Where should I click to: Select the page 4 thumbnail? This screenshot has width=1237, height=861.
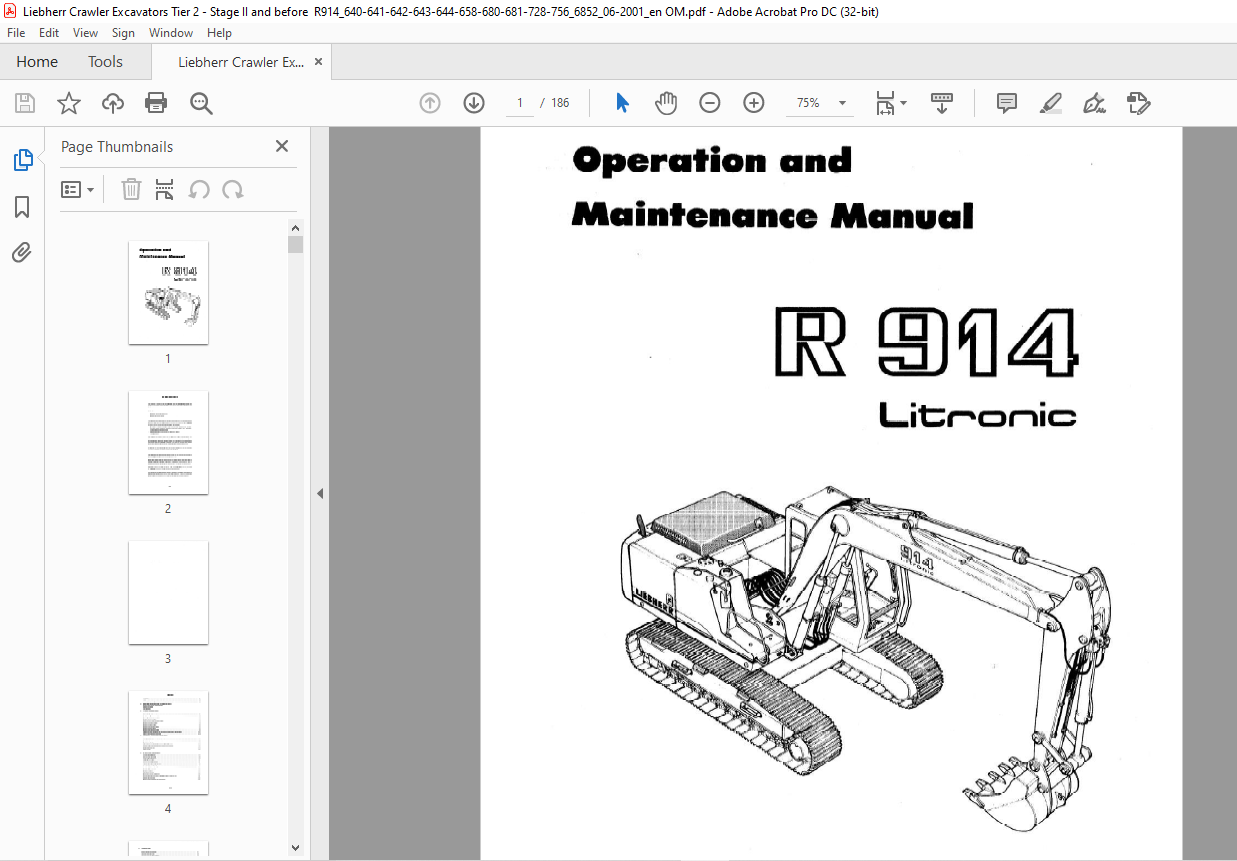(168, 742)
